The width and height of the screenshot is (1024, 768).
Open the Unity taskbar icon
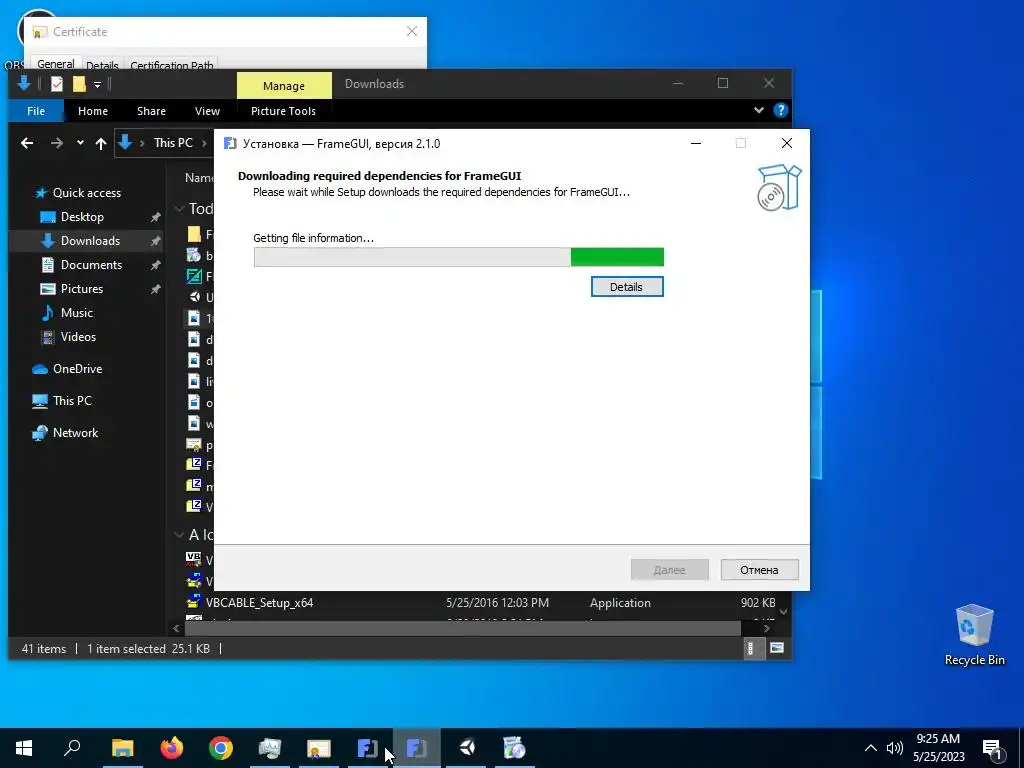click(x=466, y=748)
